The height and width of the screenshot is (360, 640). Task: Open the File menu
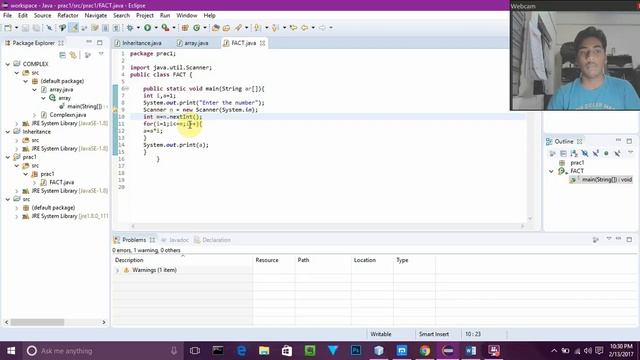(7, 16)
